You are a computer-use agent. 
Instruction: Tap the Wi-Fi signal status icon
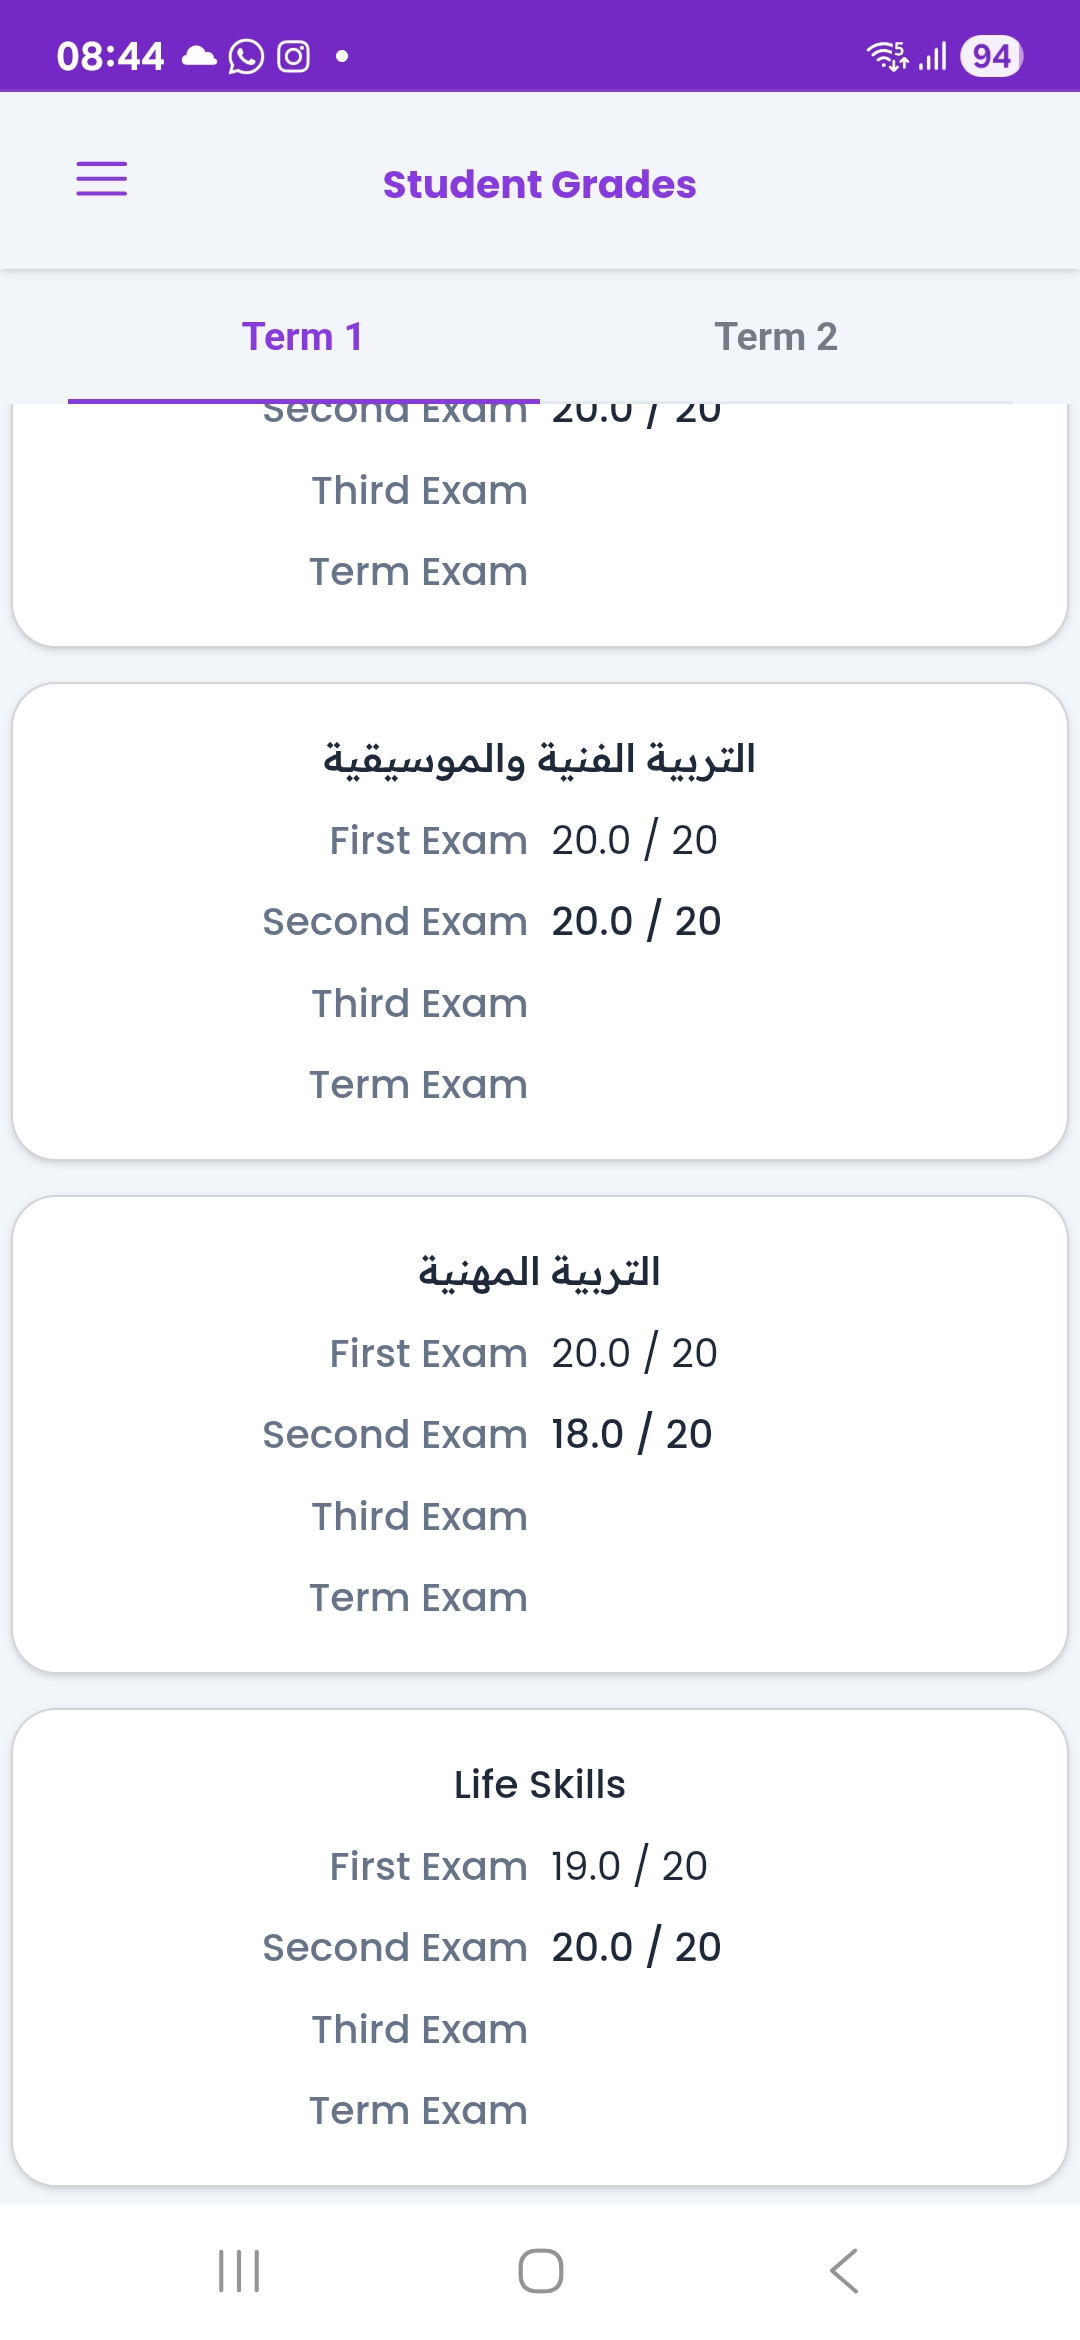tap(886, 56)
